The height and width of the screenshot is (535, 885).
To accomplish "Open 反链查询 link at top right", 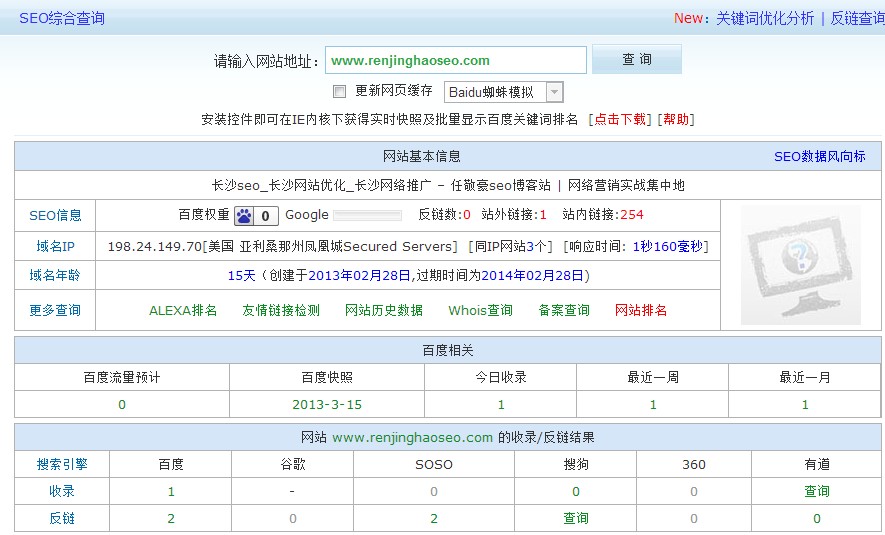I will pos(857,18).
